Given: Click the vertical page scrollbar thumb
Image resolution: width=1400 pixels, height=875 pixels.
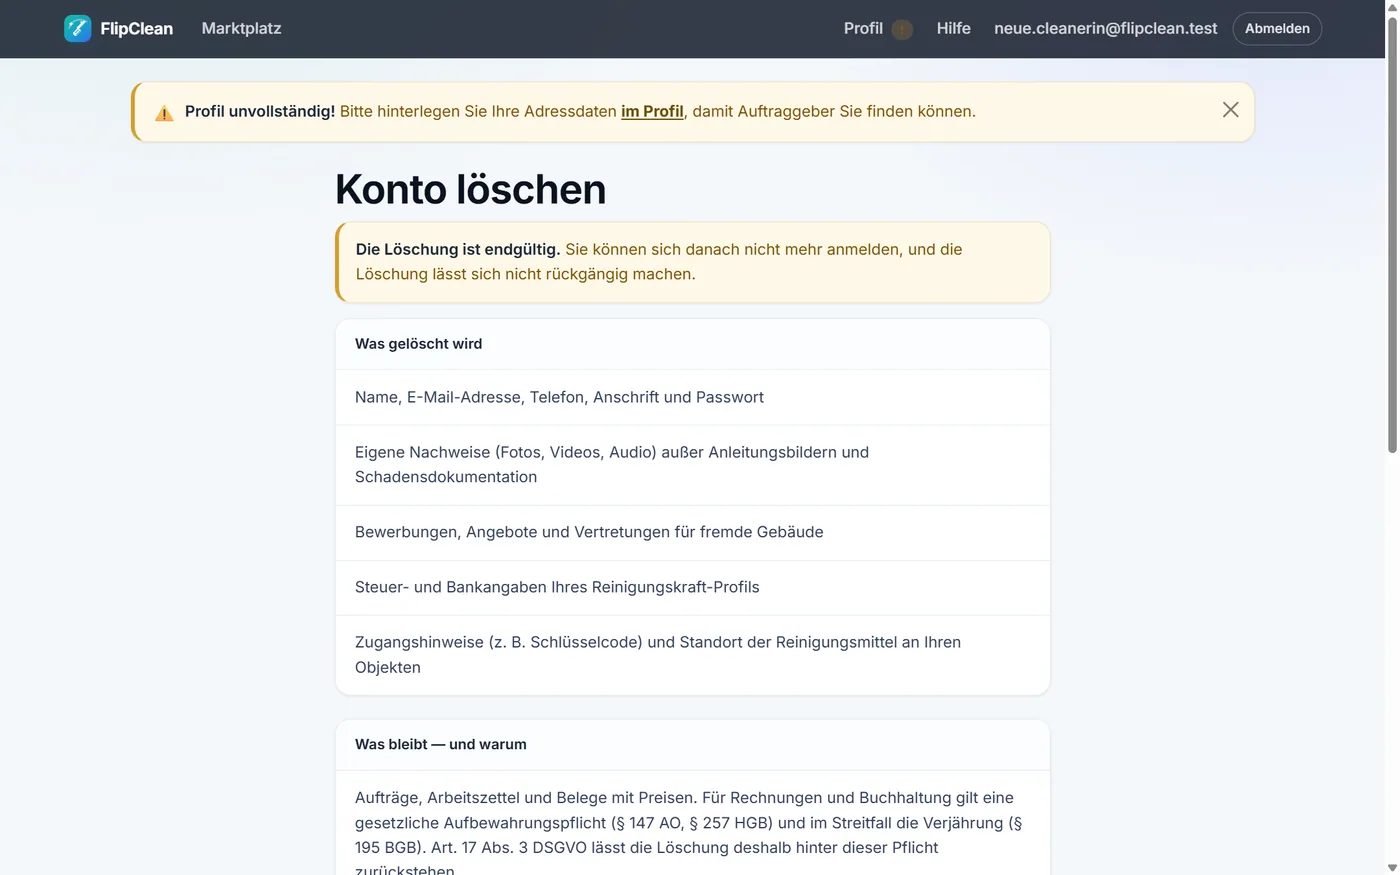Looking at the screenshot, I should pyautogui.click(x=1392, y=235).
